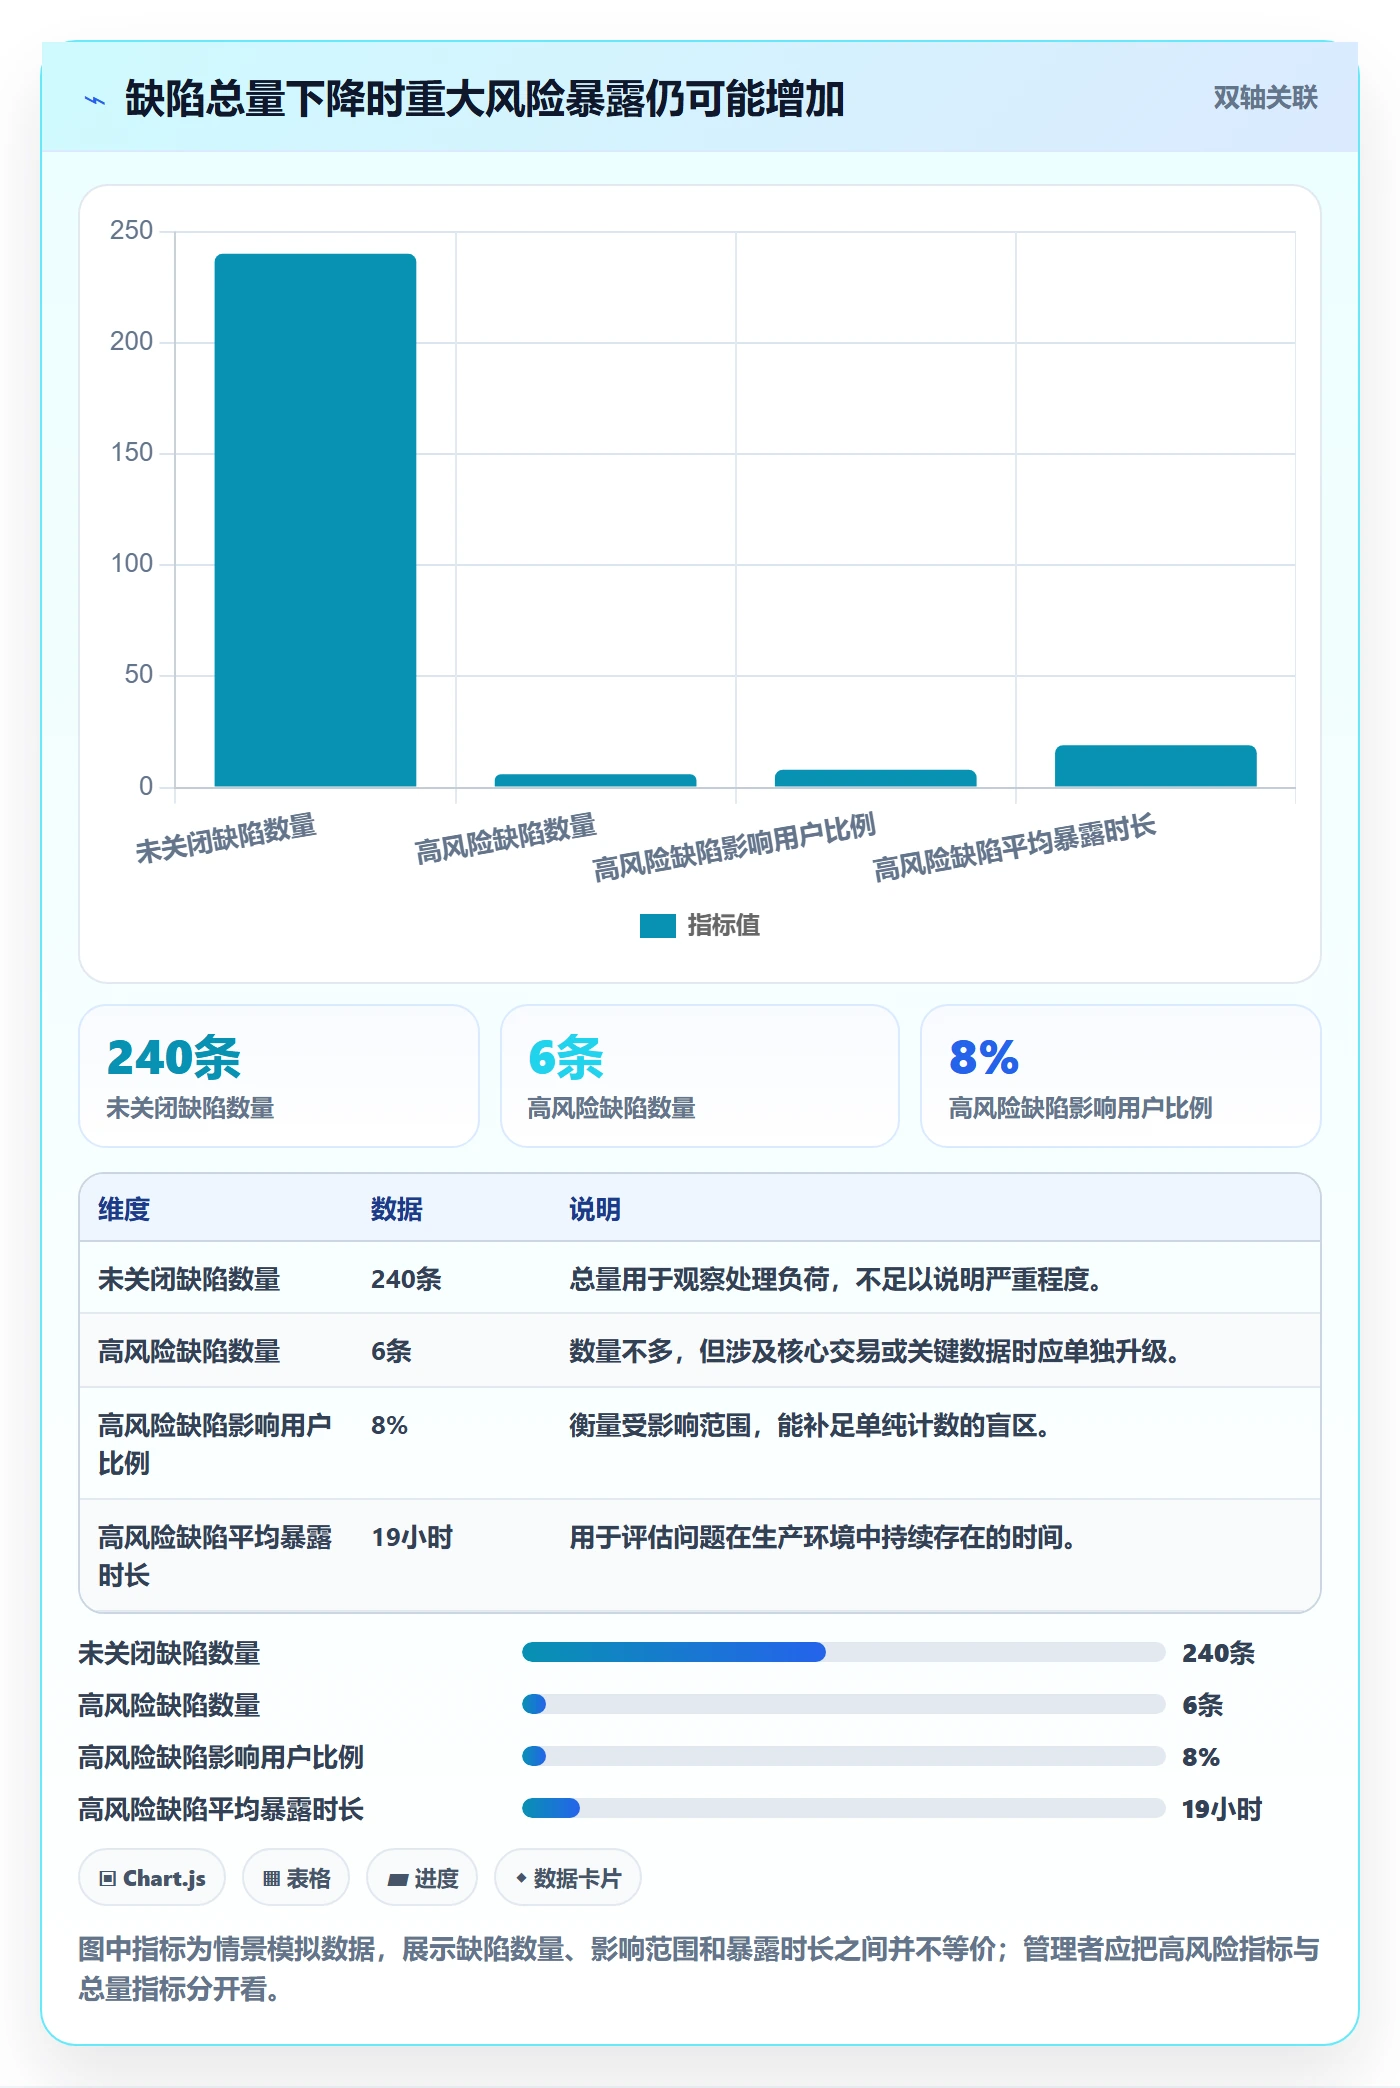Click the footnote starting 图中指标为情景模拟数据
Screen dimensions: 1400x2088
coord(699,1969)
